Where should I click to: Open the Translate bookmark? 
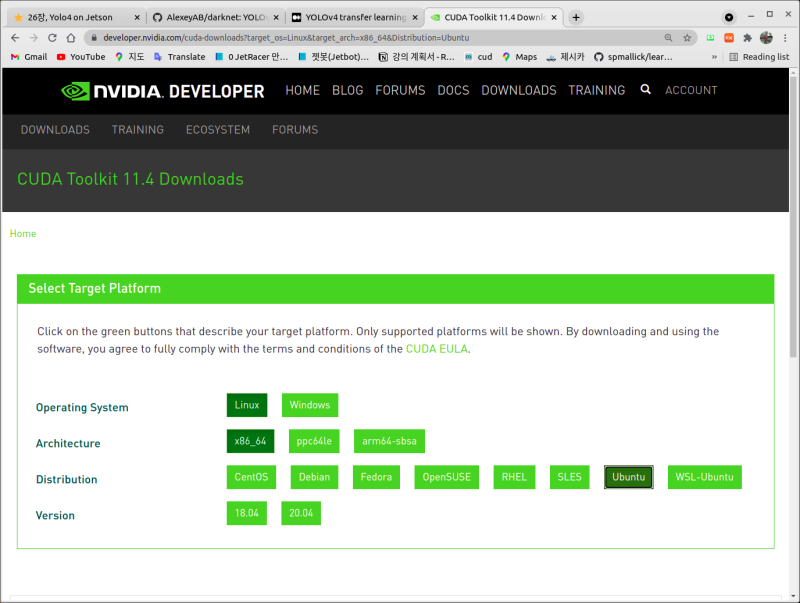(180, 57)
